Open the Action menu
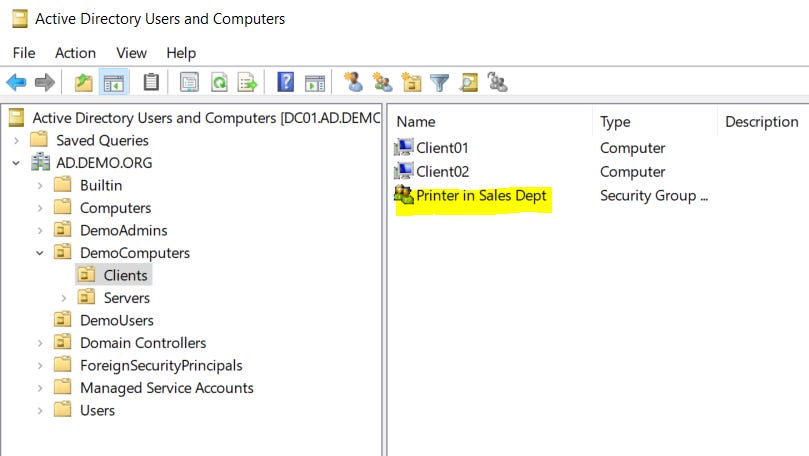Viewport: 809px width, 456px height. 75,53
